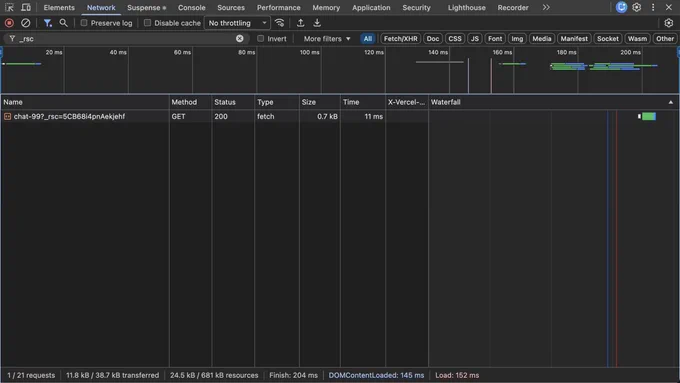Open the Console tab
The width and height of the screenshot is (680, 383).
point(192,7)
